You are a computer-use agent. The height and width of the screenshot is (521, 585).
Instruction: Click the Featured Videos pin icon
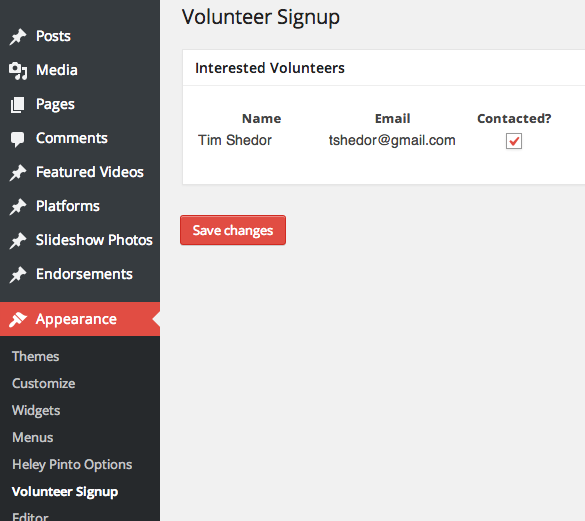pyautogui.click(x=18, y=173)
